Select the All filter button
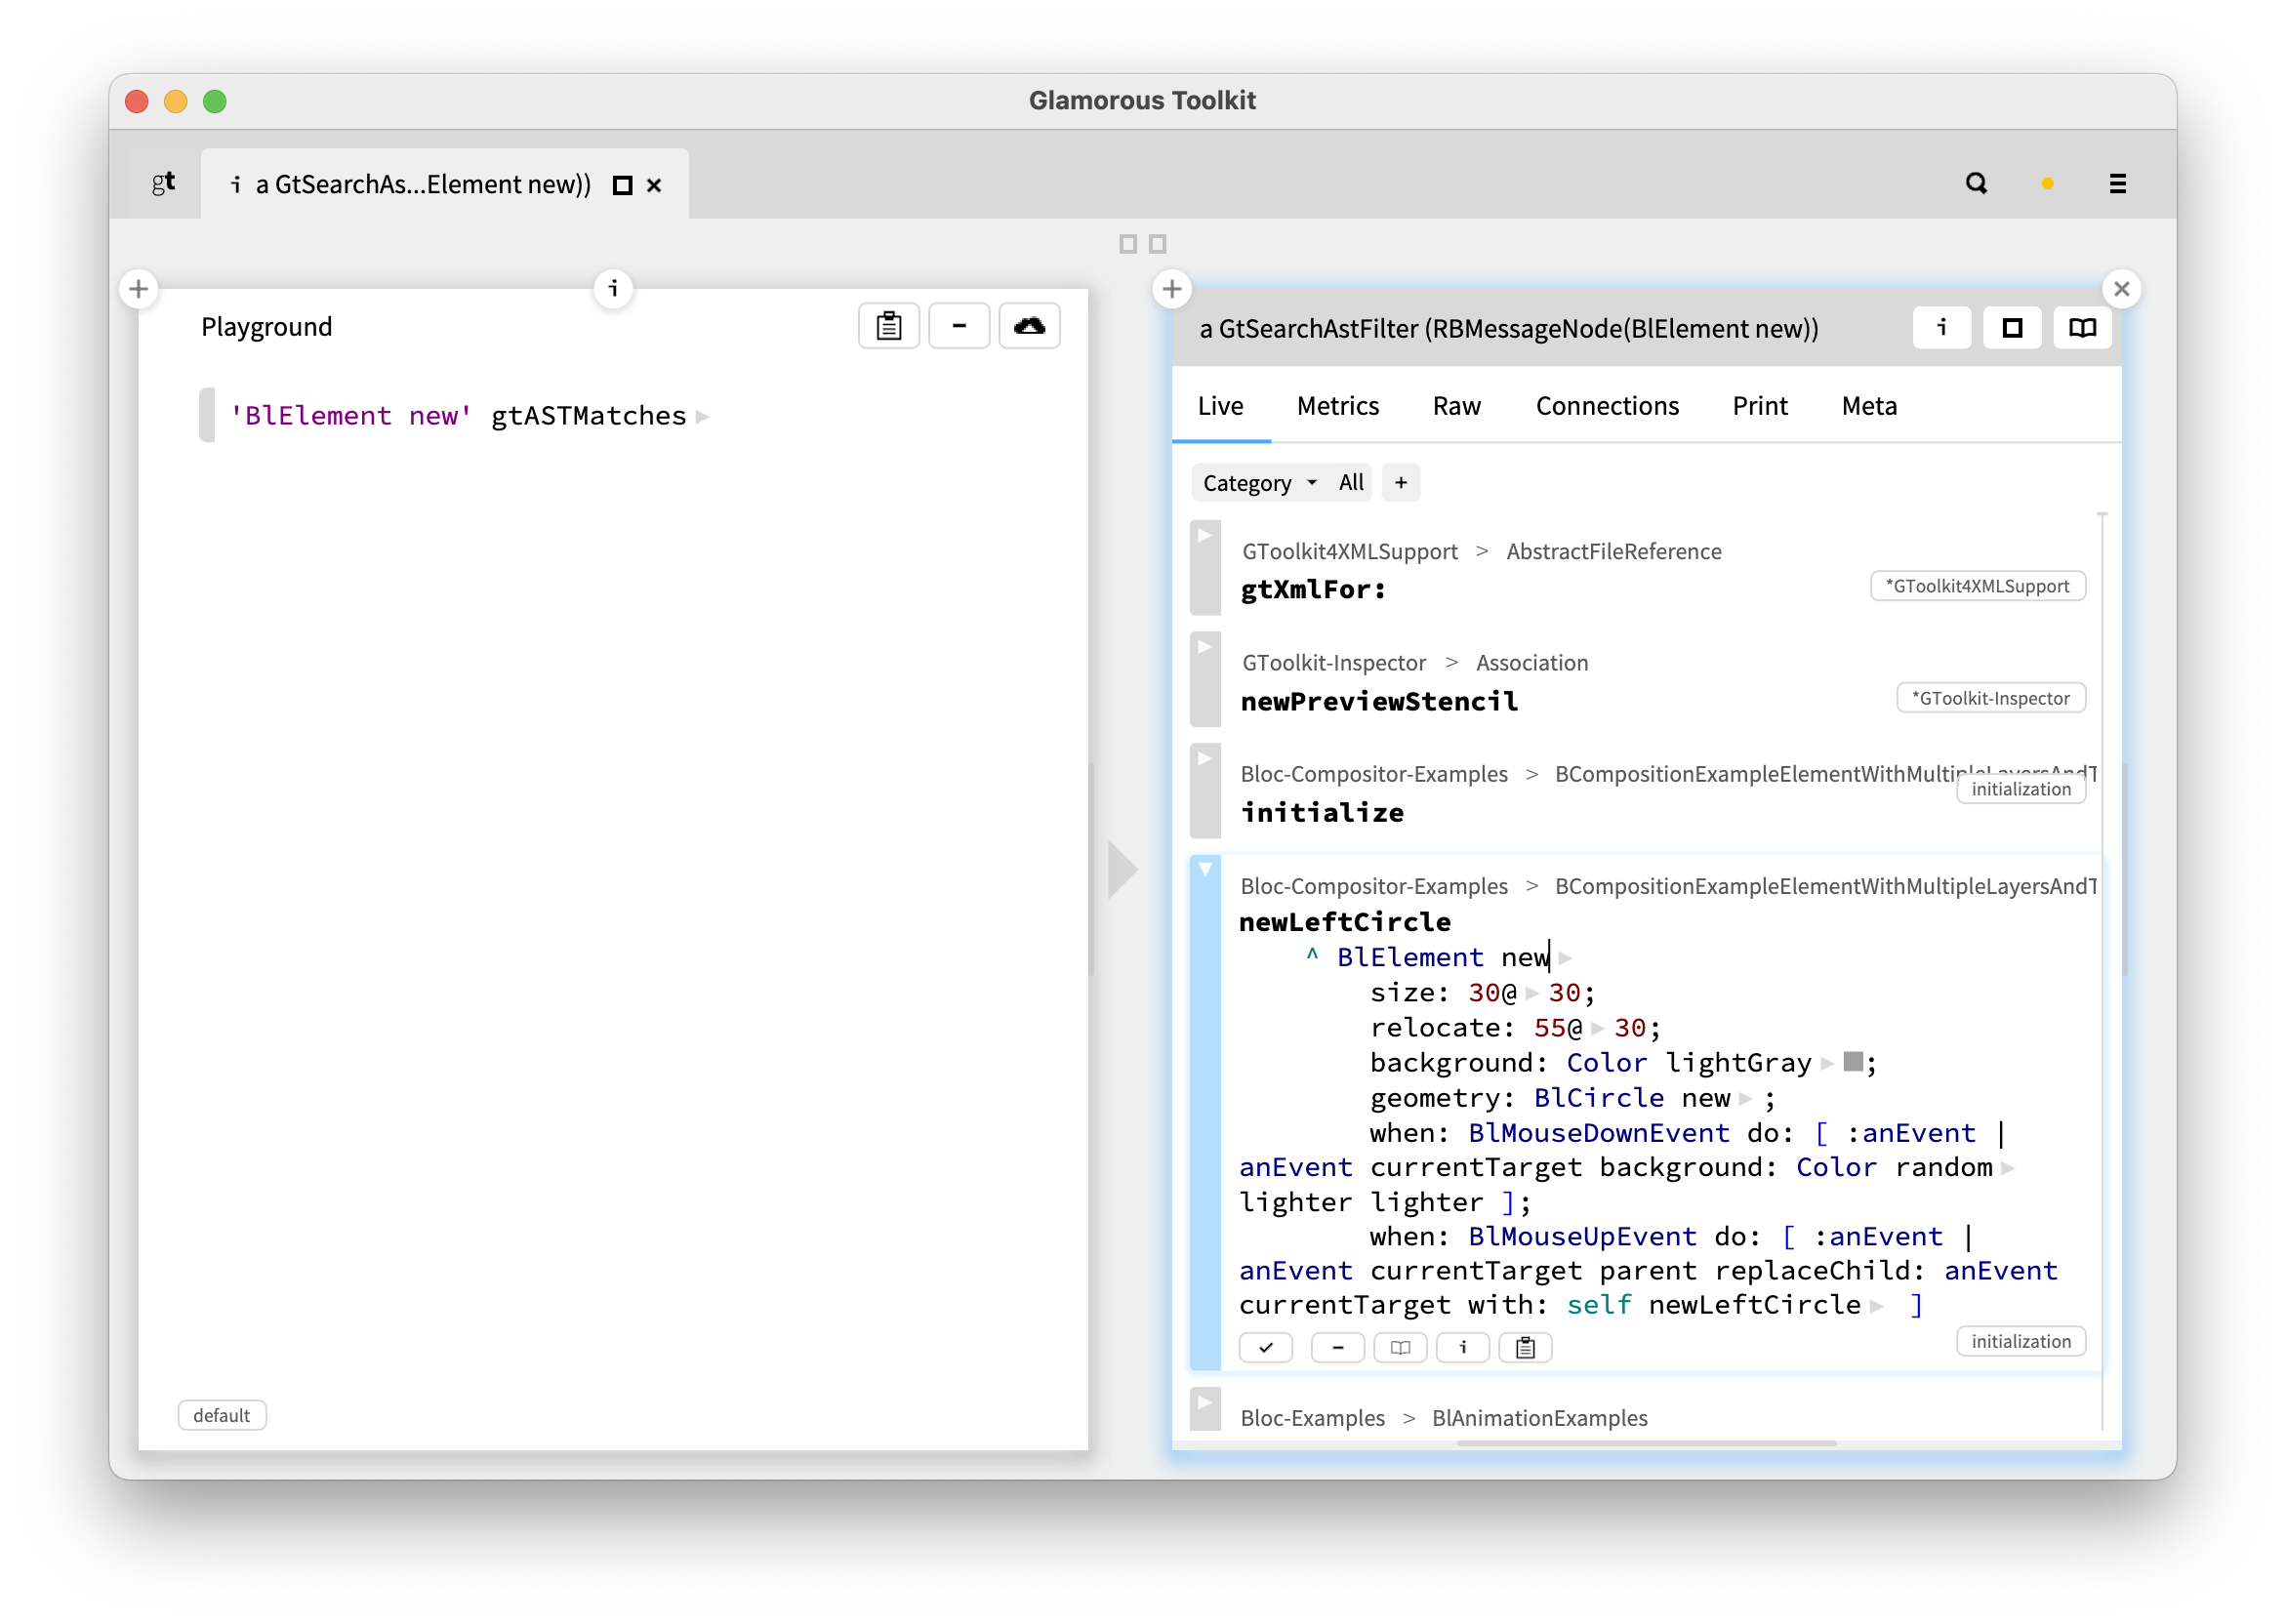Screen dimensions: 2286x1624 click(x=1351, y=482)
